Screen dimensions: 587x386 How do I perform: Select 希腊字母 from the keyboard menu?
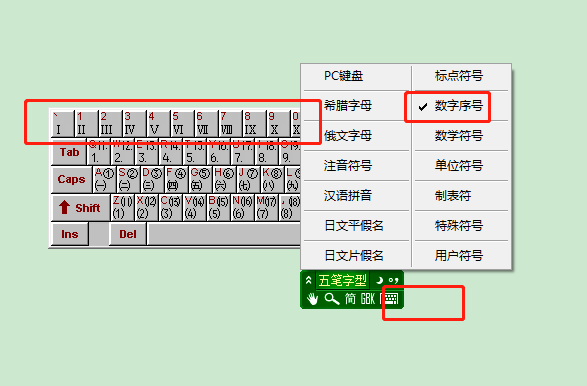(356, 106)
